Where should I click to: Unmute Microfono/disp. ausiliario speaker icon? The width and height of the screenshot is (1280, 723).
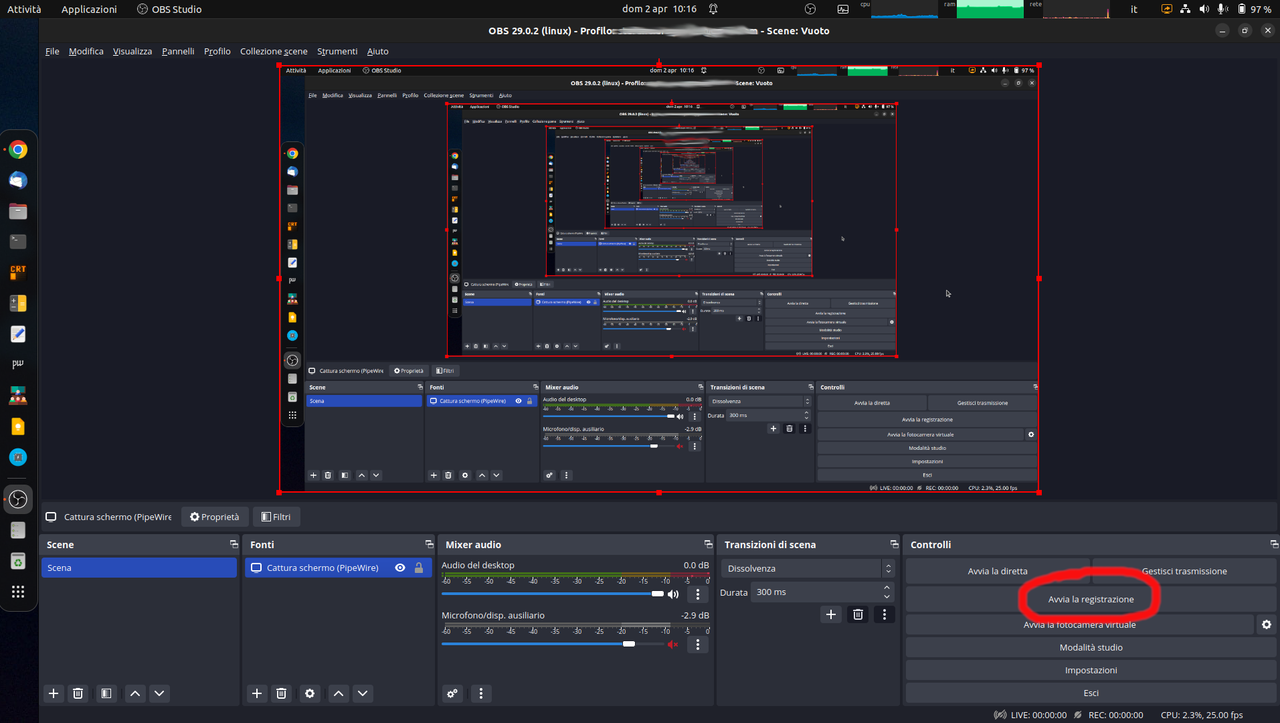point(673,644)
